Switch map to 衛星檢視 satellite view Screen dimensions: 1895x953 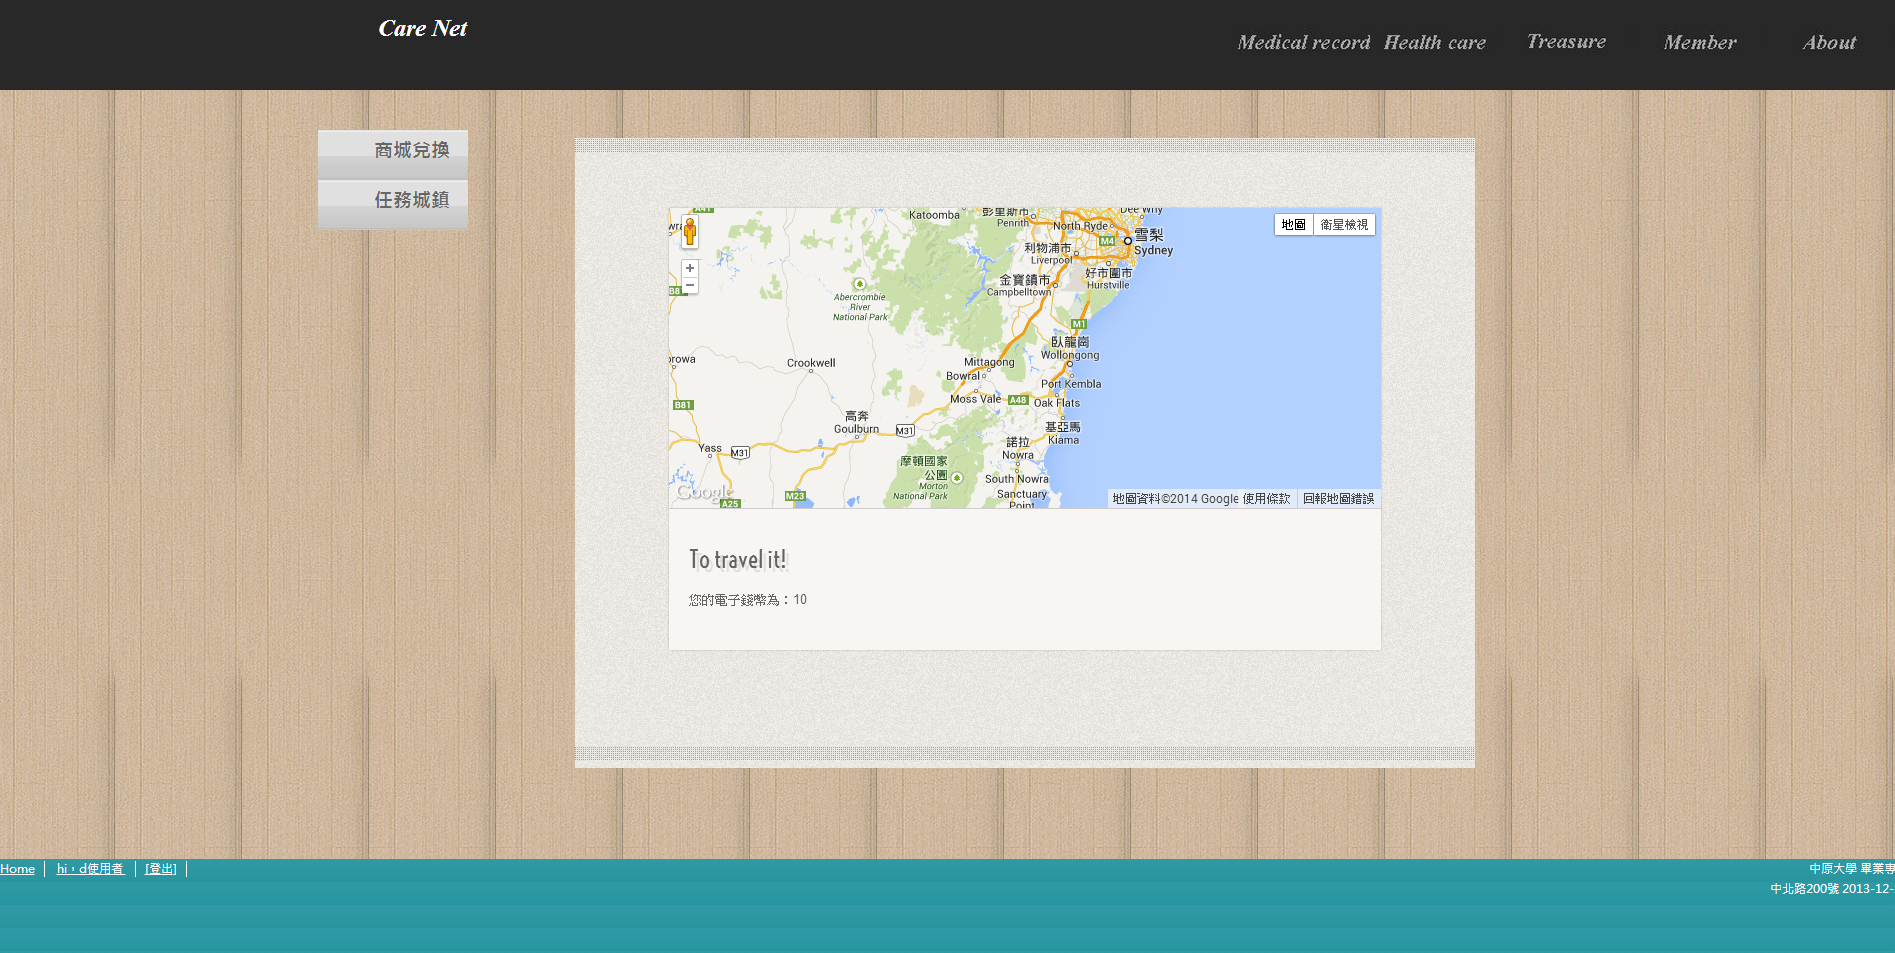point(1344,225)
